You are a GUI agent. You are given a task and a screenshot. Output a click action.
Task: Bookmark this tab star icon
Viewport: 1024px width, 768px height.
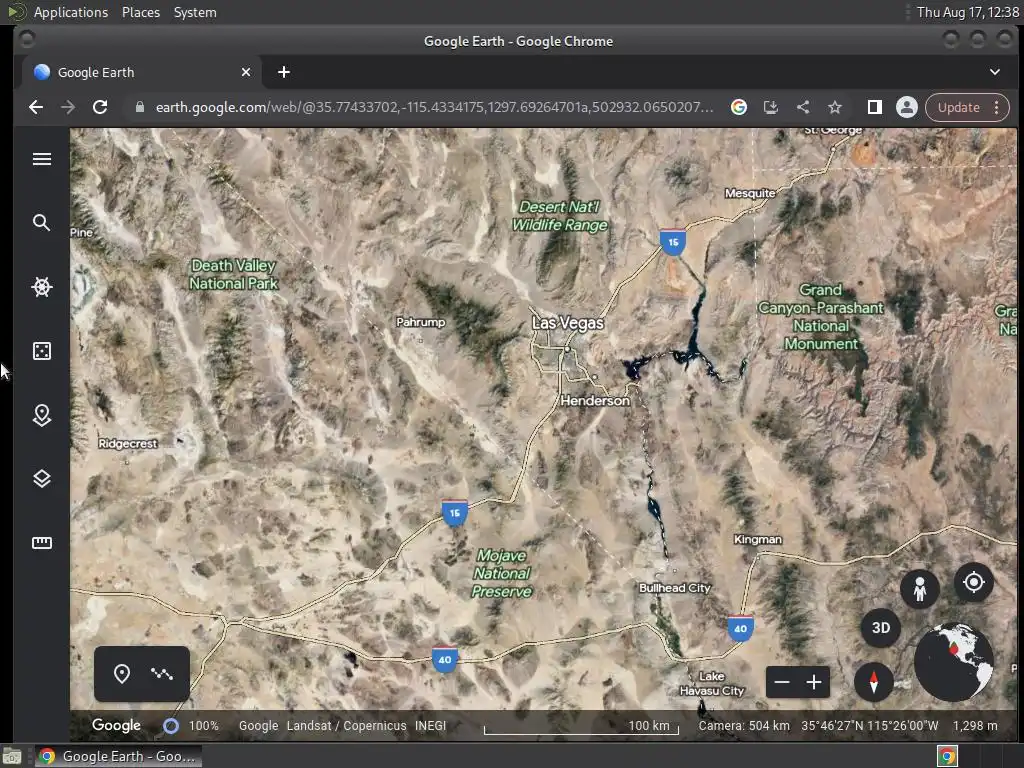click(x=835, y=107)
